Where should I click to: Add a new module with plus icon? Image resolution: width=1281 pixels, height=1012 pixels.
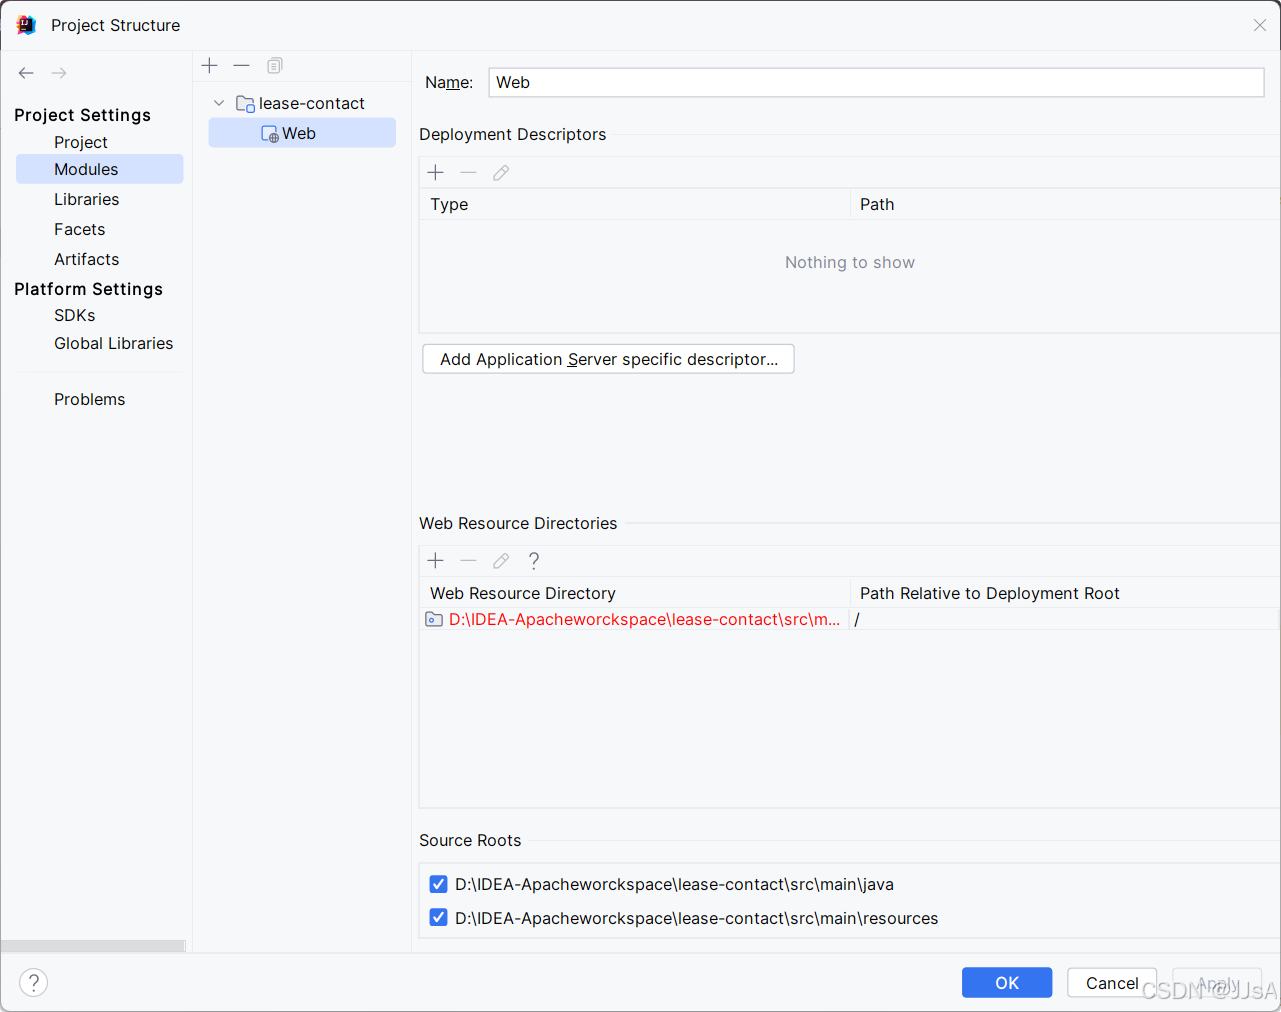coord(209,66)
